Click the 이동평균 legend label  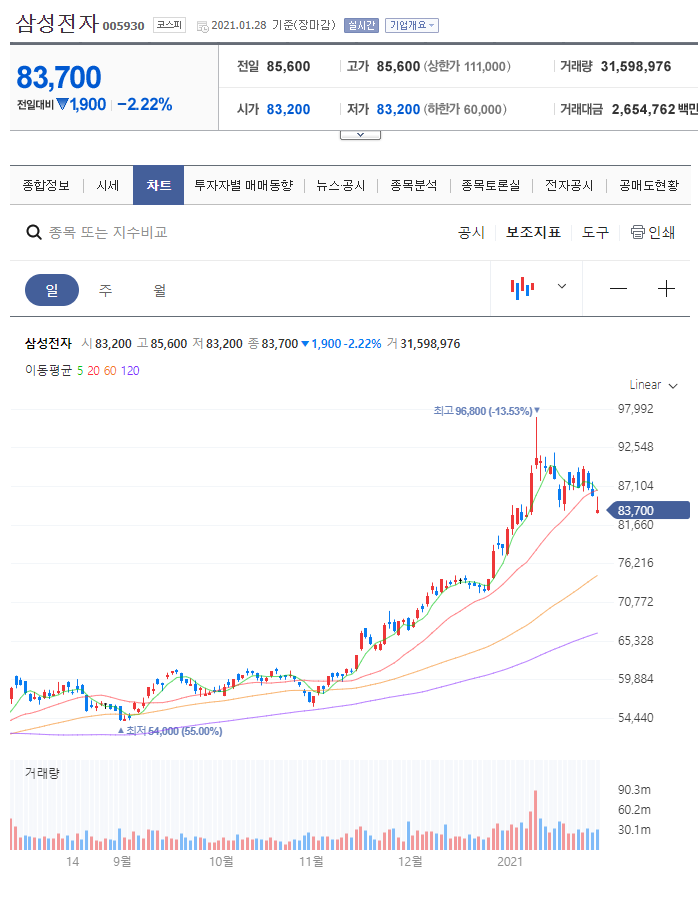coord(48,371)
